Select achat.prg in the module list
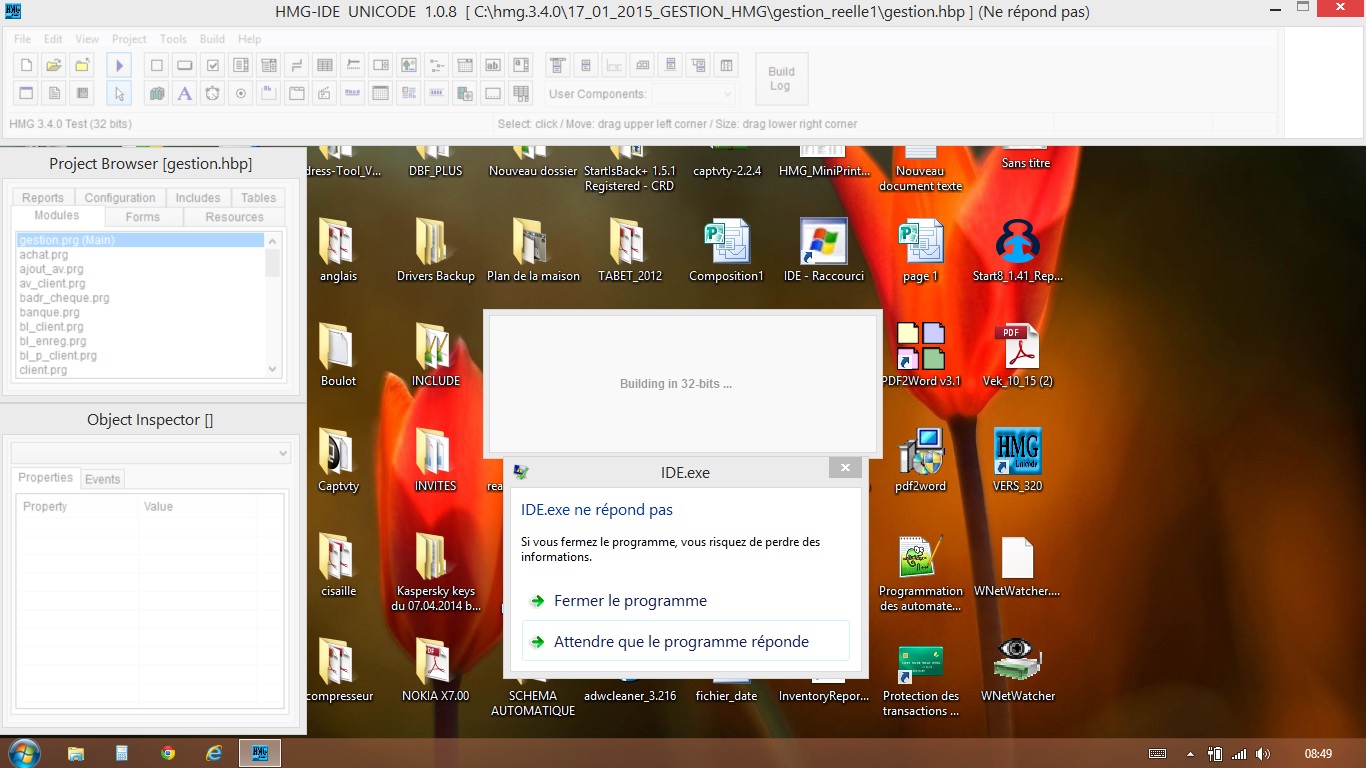The image size is (1366, 768). point(44,255)
